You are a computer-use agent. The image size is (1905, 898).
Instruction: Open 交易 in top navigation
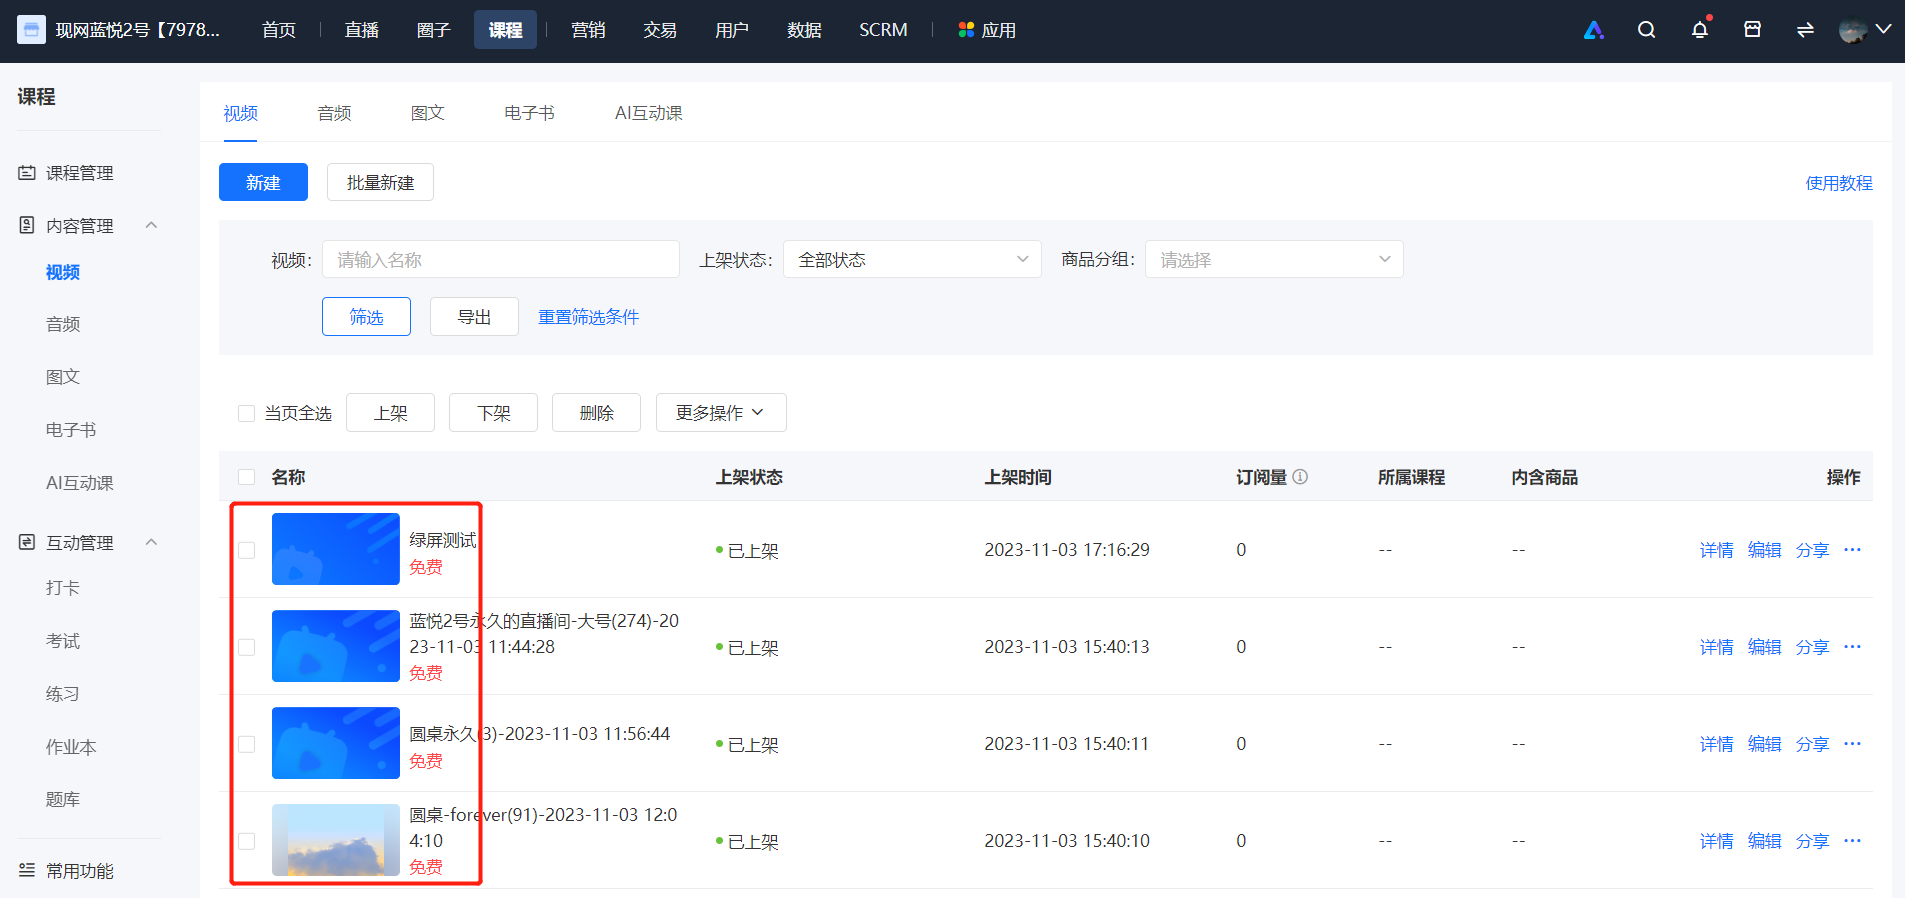(660, 30)
